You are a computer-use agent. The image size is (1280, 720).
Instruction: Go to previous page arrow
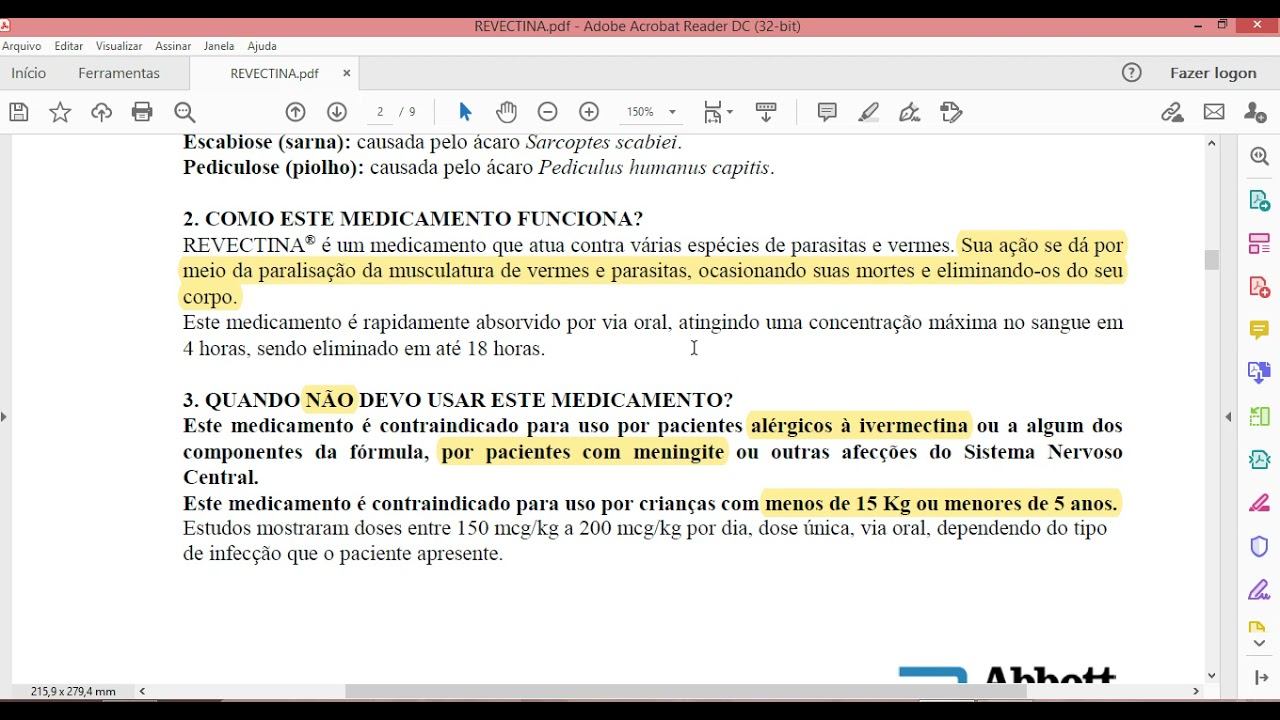click(x=295, y=112)
